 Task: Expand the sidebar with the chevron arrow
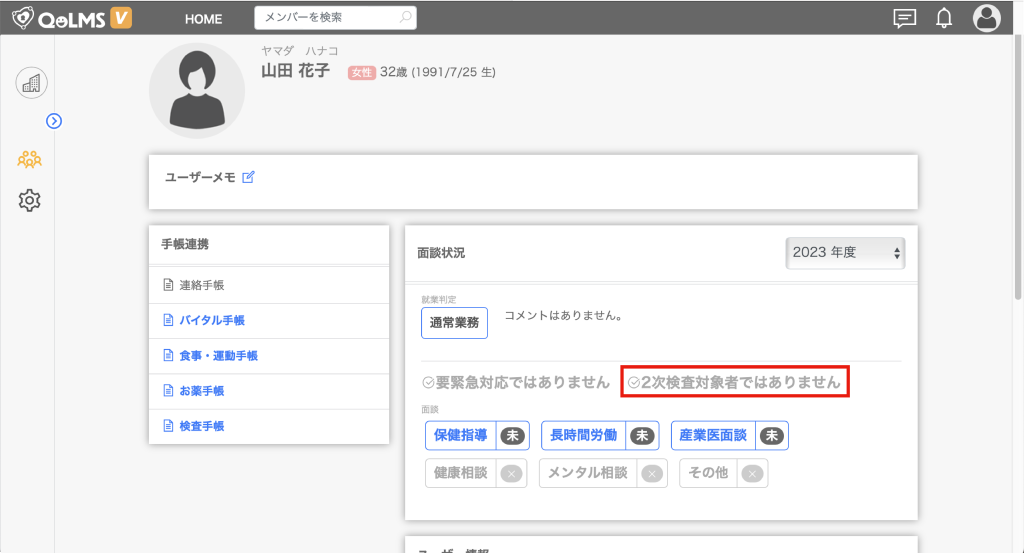55,121
